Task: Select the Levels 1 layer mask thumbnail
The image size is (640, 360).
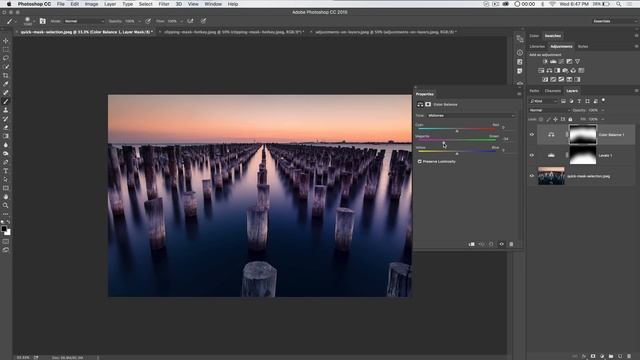Action: (x=582, y=155)
